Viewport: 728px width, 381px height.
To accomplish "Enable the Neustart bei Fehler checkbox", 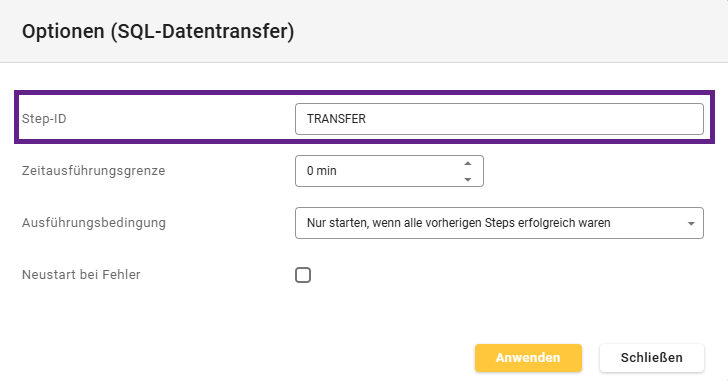I will pos(303,275).
